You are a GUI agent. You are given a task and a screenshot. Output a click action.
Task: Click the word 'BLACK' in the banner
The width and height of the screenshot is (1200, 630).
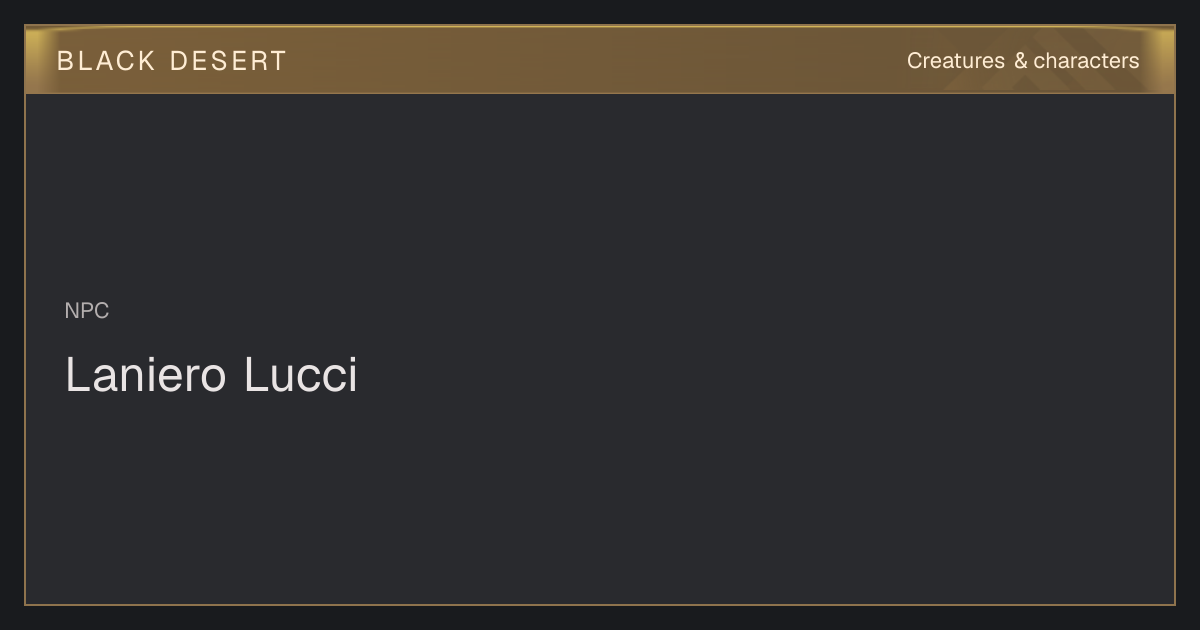pyautogui.click(x=106, y=61)
